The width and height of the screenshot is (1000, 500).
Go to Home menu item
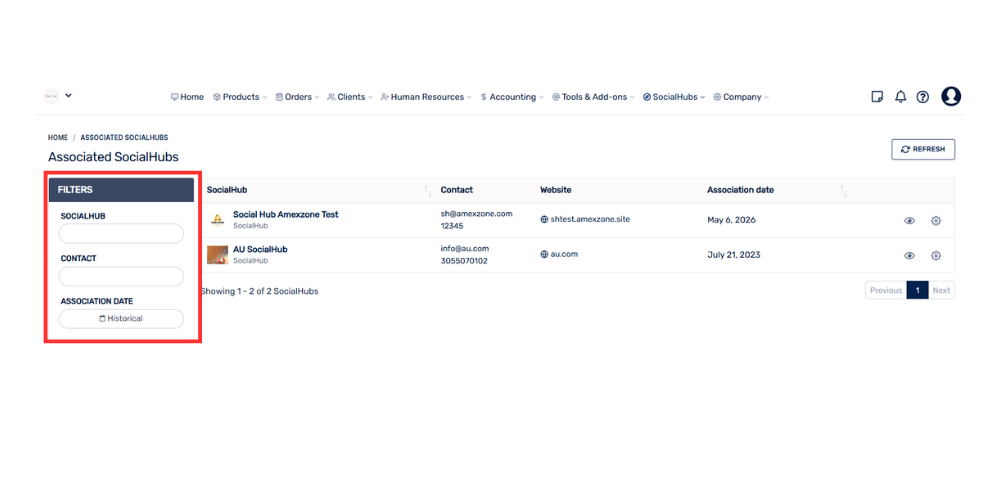(187, 97)
